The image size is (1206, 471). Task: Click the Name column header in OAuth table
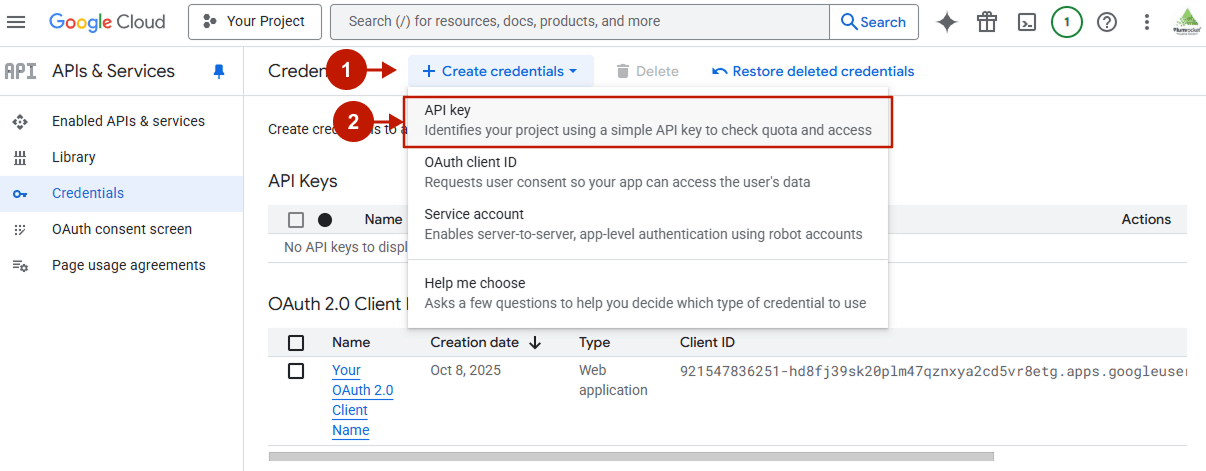pos(351,342)
